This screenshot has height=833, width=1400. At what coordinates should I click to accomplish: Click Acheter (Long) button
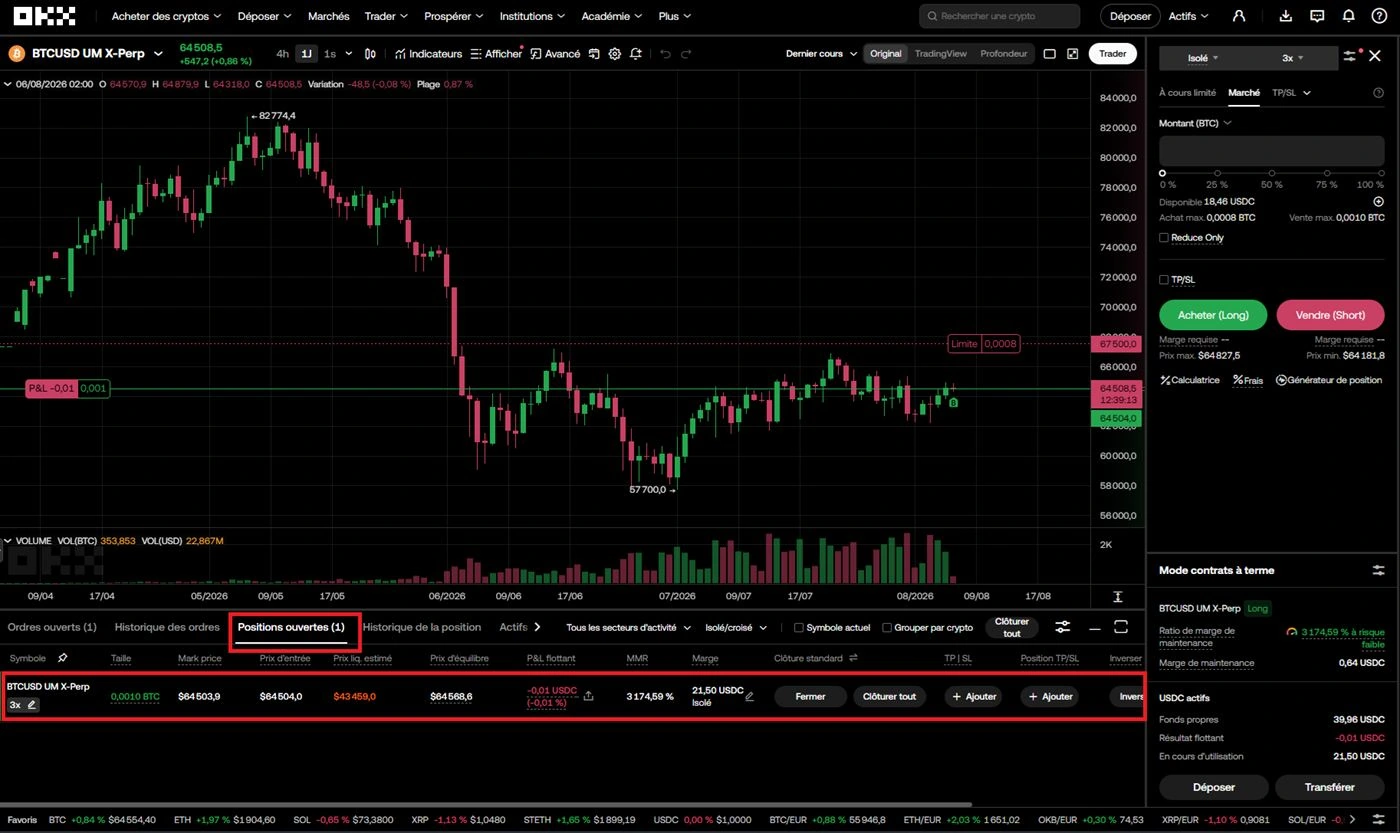pos(1213,315)
